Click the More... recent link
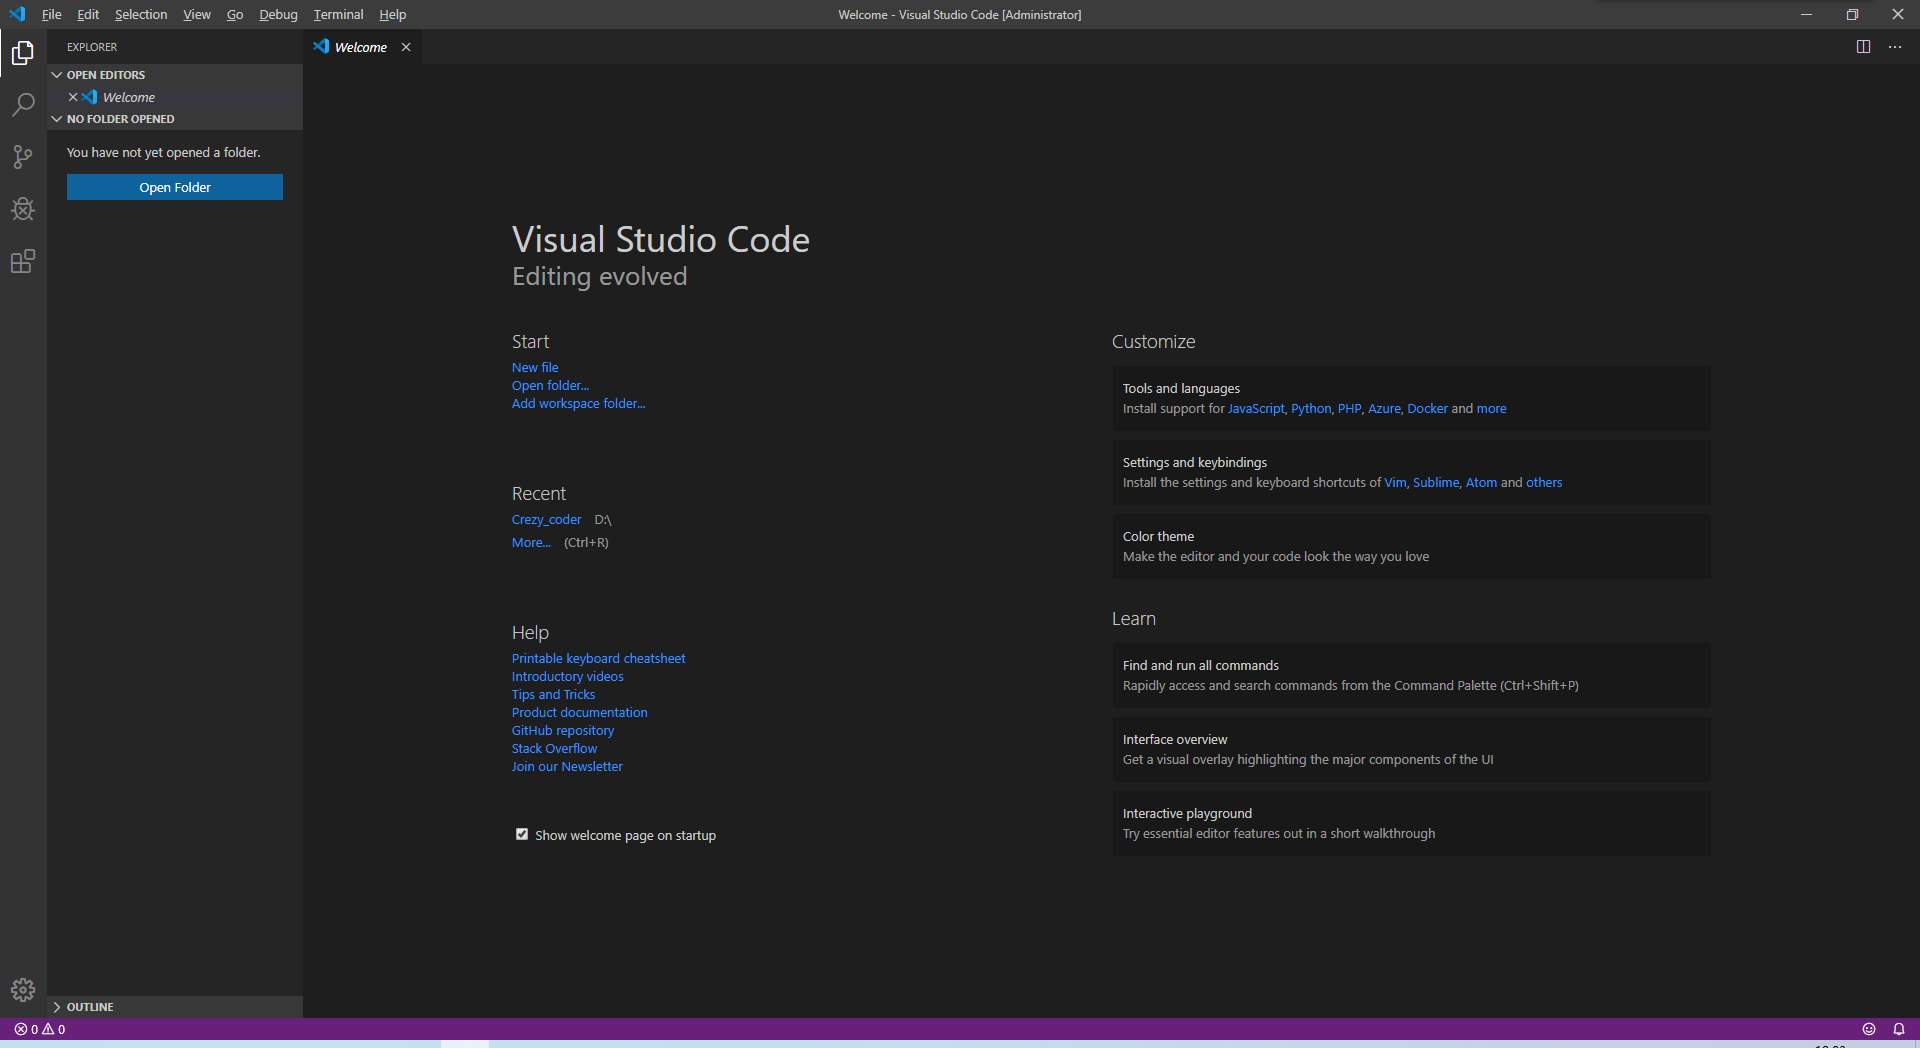Viewport: 1920px width, 1048px height. click(531, 542)
